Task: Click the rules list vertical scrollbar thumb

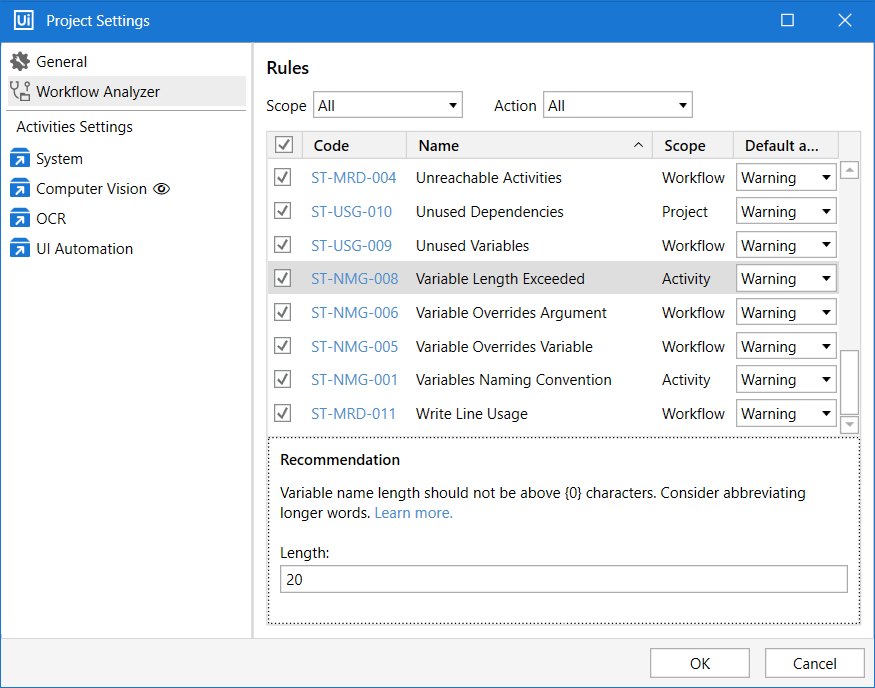Action: pyautogui.click(x=849, y=382)
